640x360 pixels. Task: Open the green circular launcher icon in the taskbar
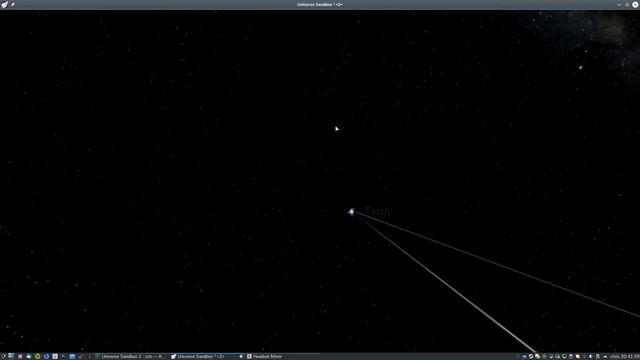click(x=38, y=356)
